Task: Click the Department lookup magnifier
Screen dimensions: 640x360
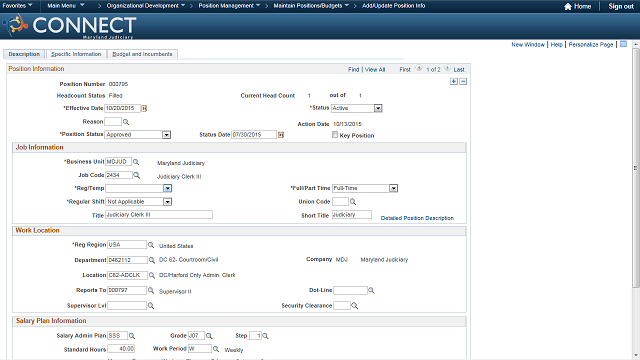Action: 151,260
